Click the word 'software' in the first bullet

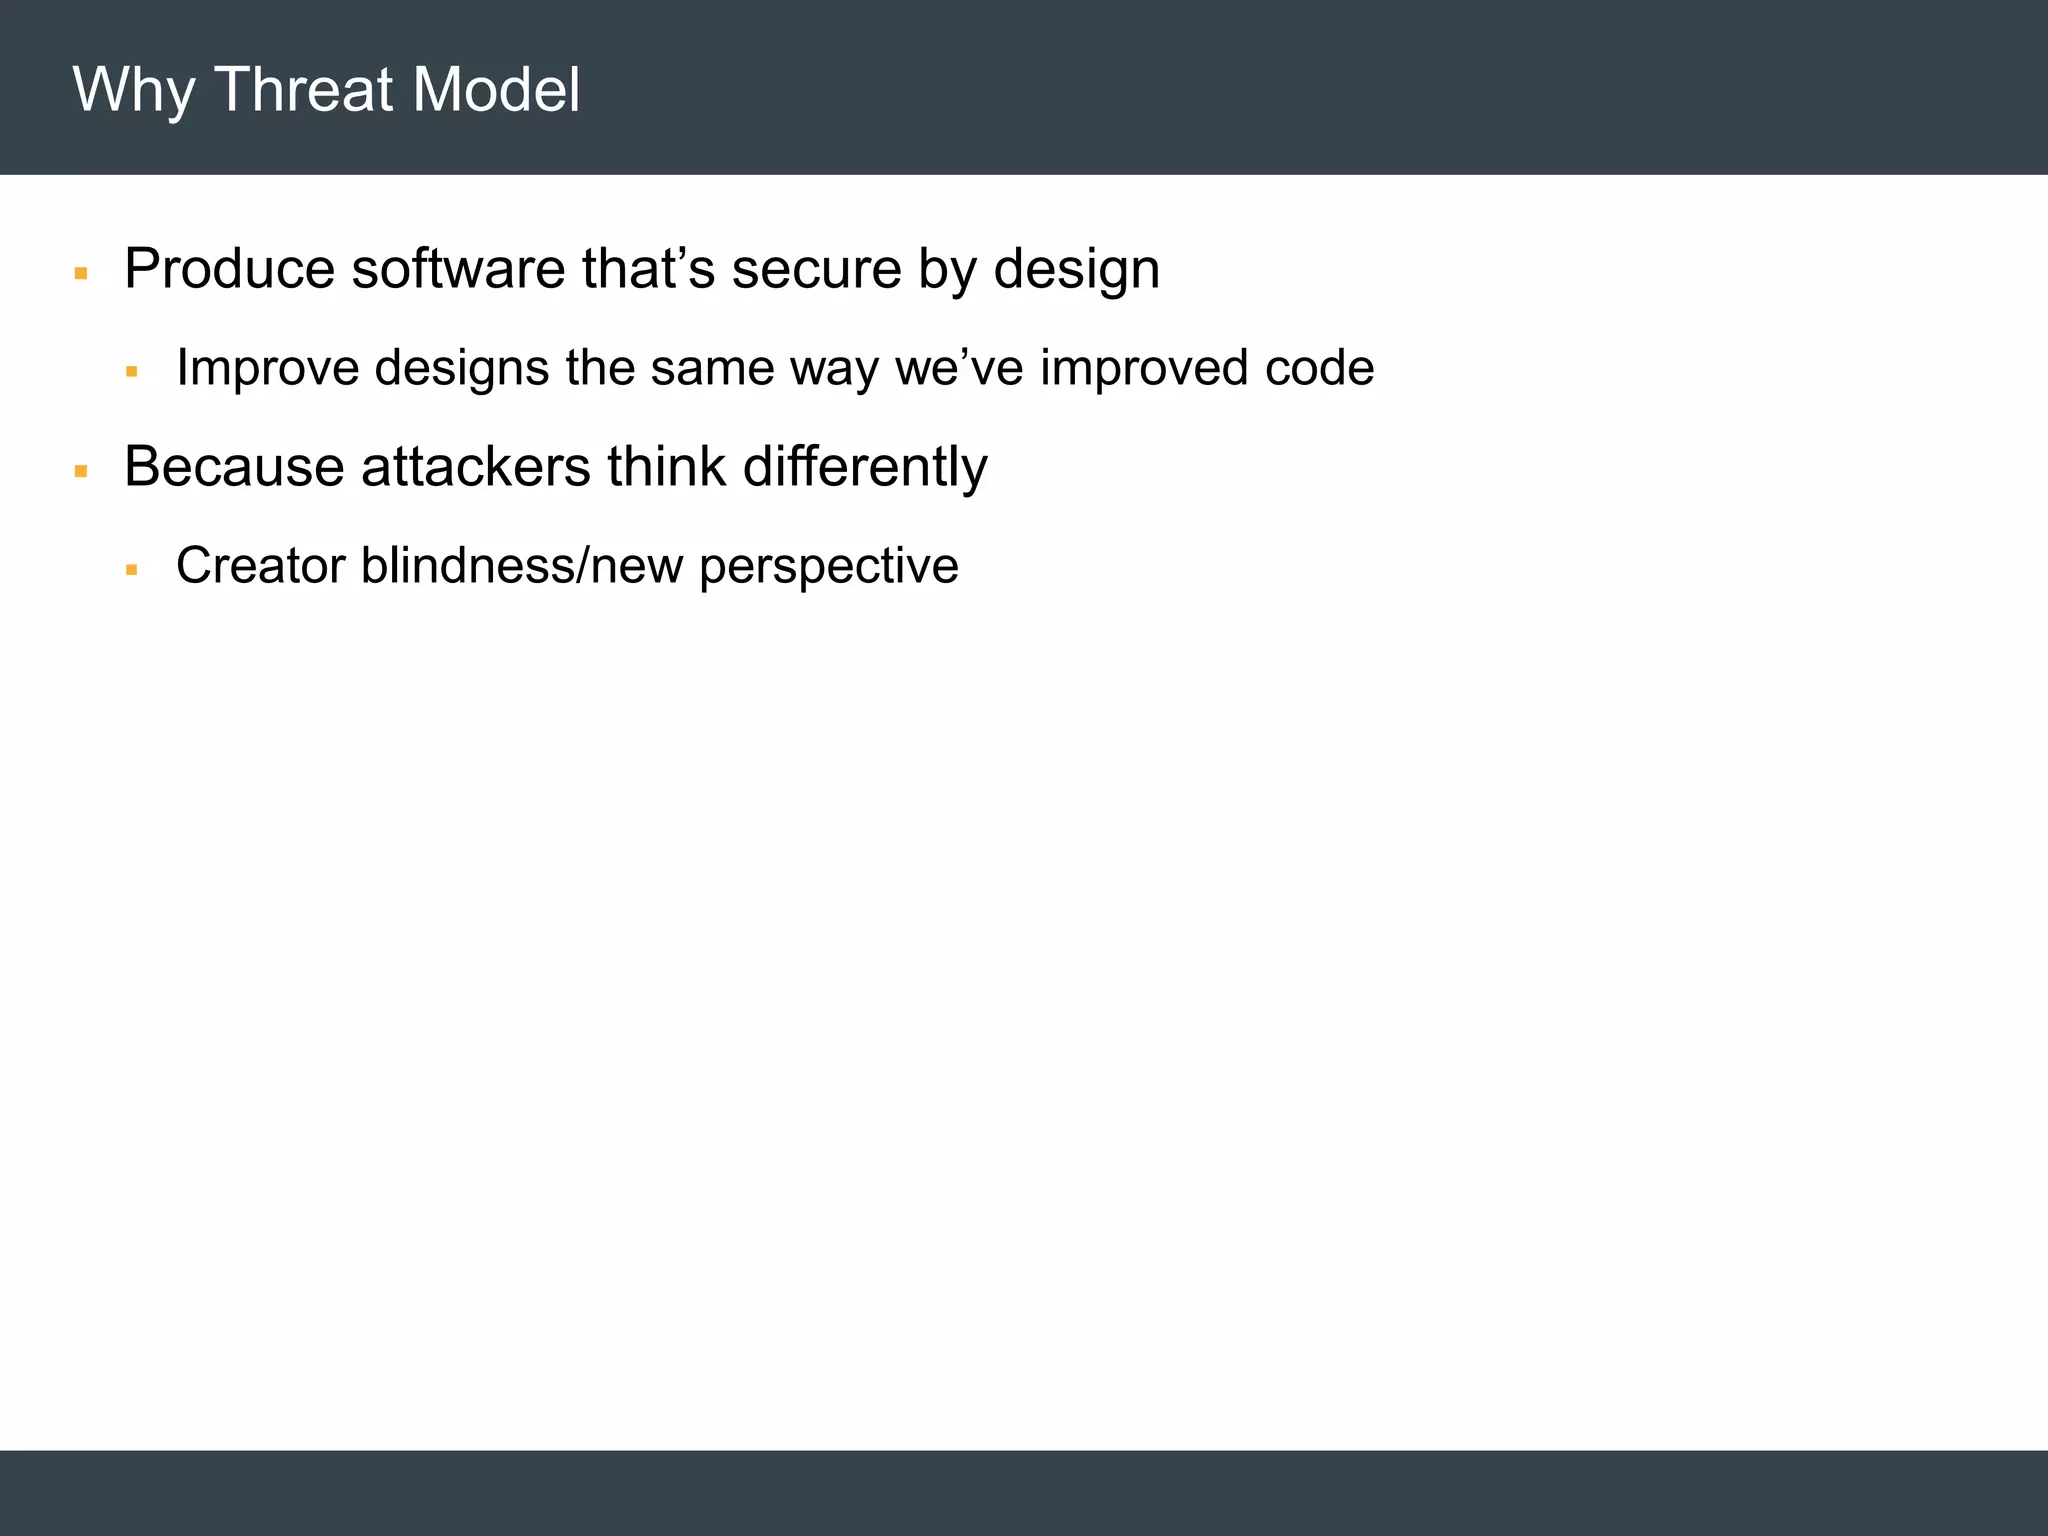pos(458,269)
